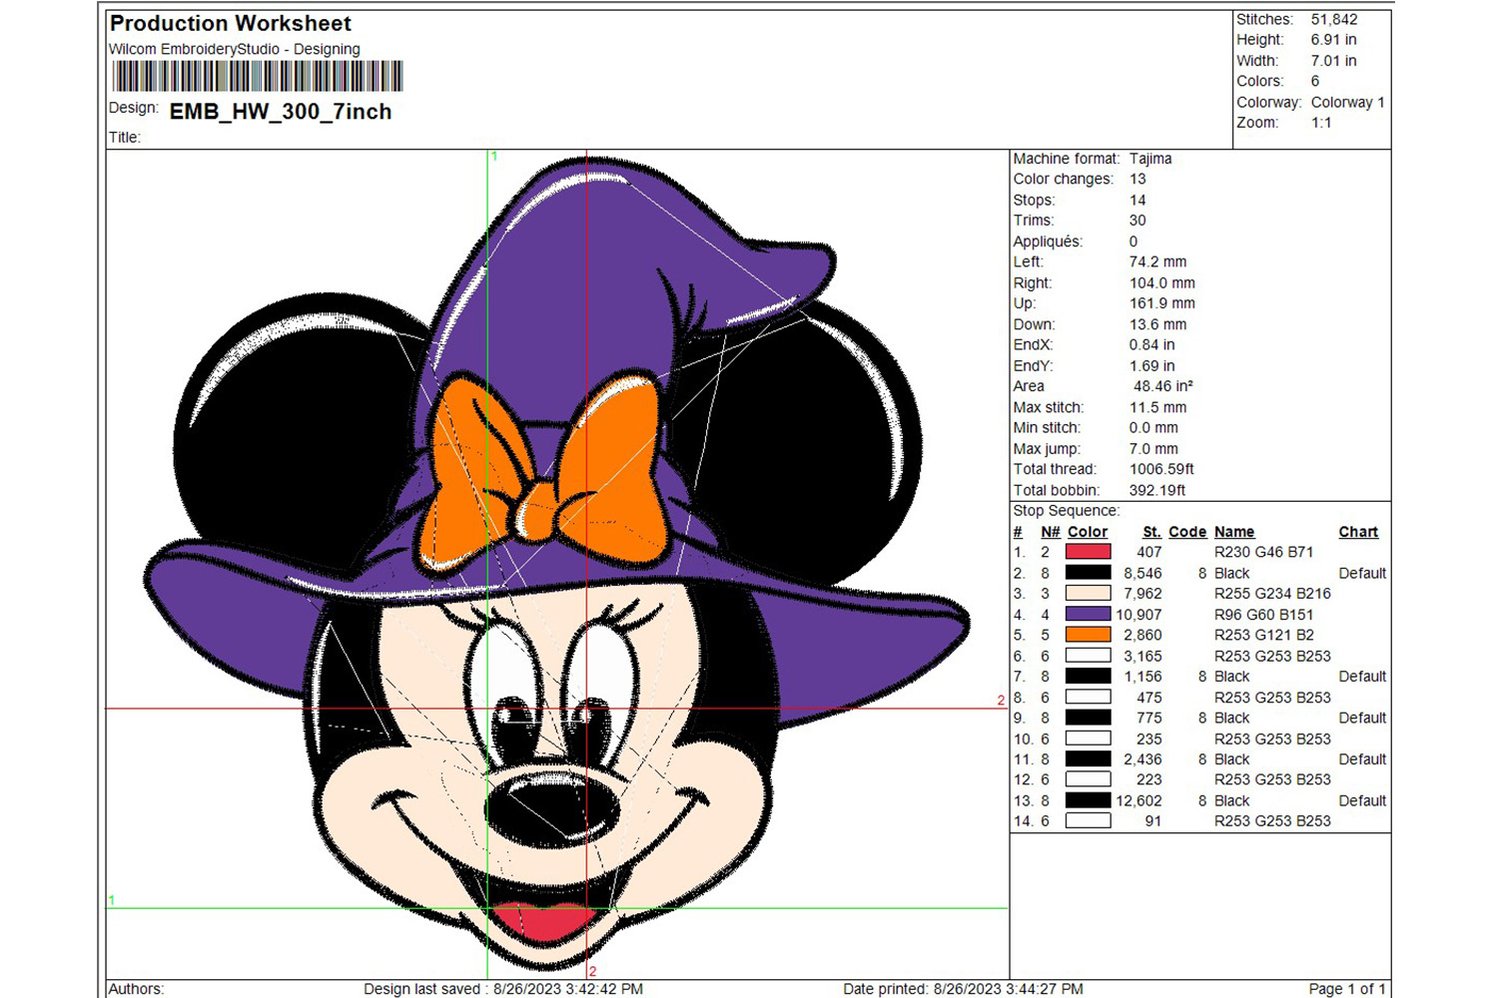Select the 'Production Worksheet' heading

click(x=230, y=23)
